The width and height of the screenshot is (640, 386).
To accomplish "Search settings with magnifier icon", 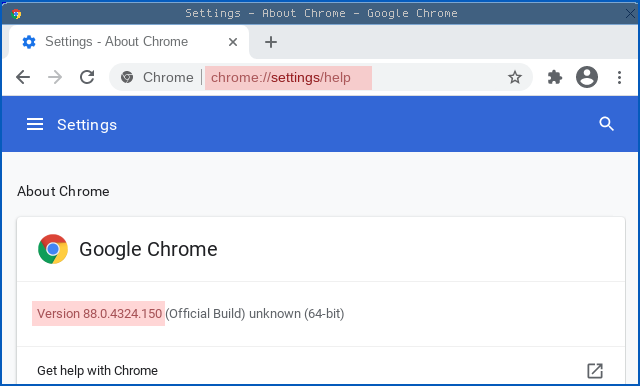I will coord(606,124).
